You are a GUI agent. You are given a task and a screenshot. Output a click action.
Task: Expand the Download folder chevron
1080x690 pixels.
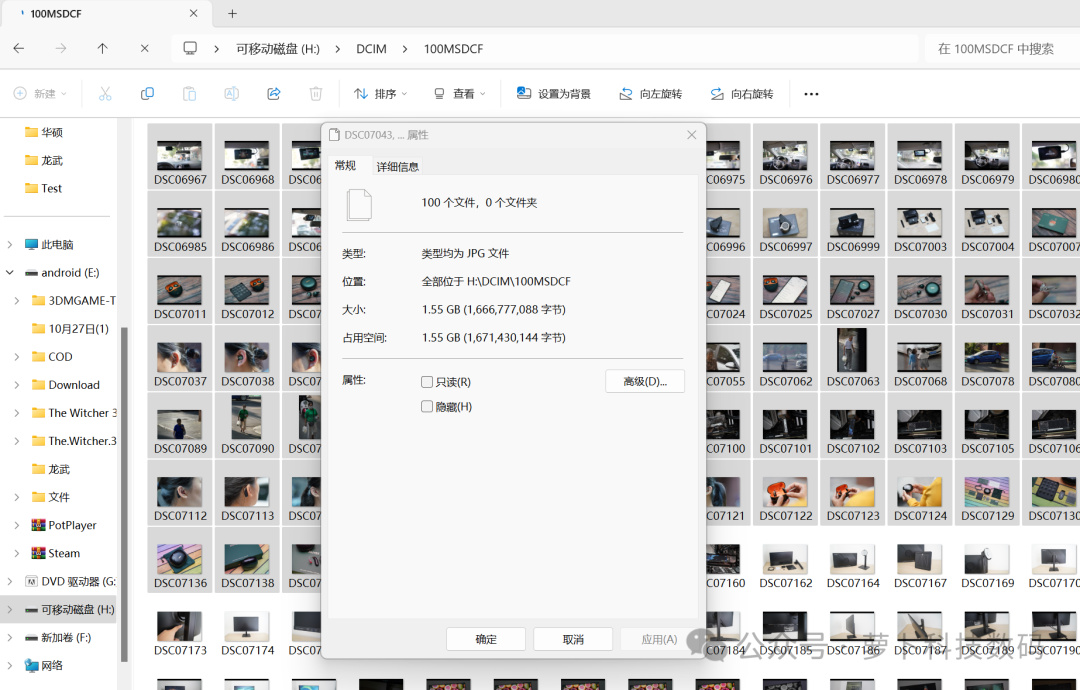click(x=17, y=385)
